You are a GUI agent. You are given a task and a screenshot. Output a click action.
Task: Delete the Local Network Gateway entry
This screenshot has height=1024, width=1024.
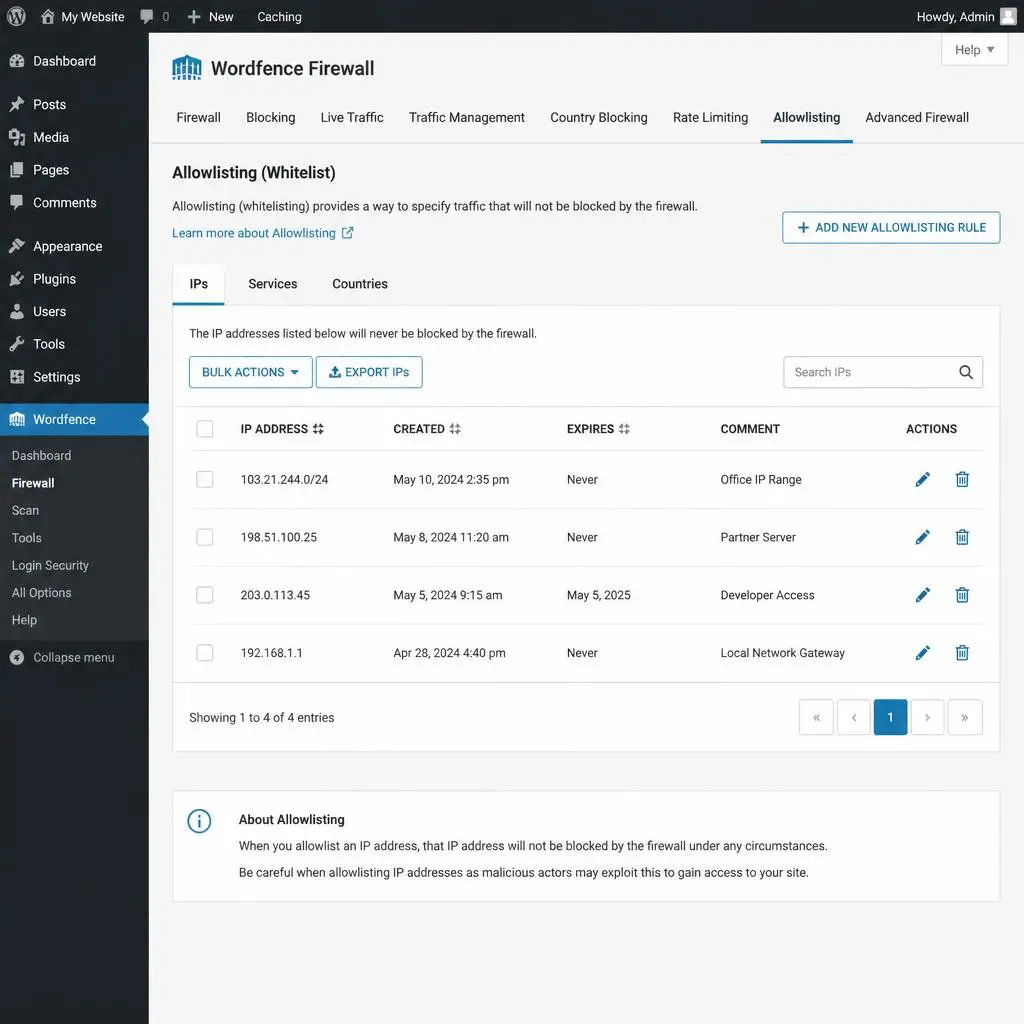coord(962,652)
